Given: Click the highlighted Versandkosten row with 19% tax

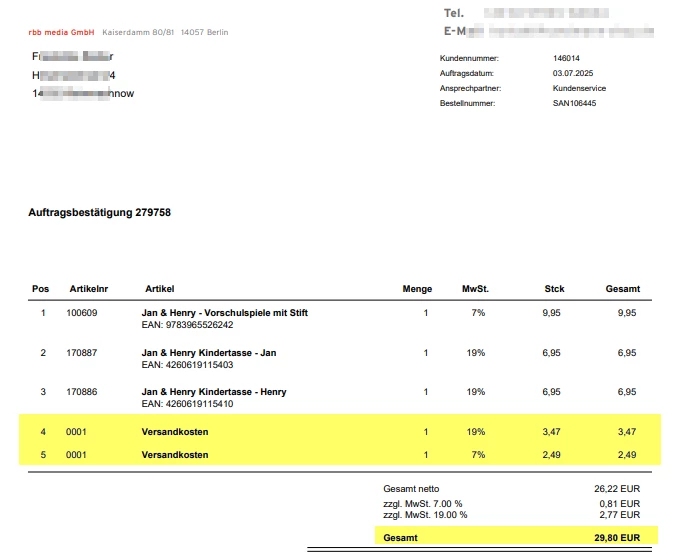Looking at the screenshot, I should click(x=340, y=432).
